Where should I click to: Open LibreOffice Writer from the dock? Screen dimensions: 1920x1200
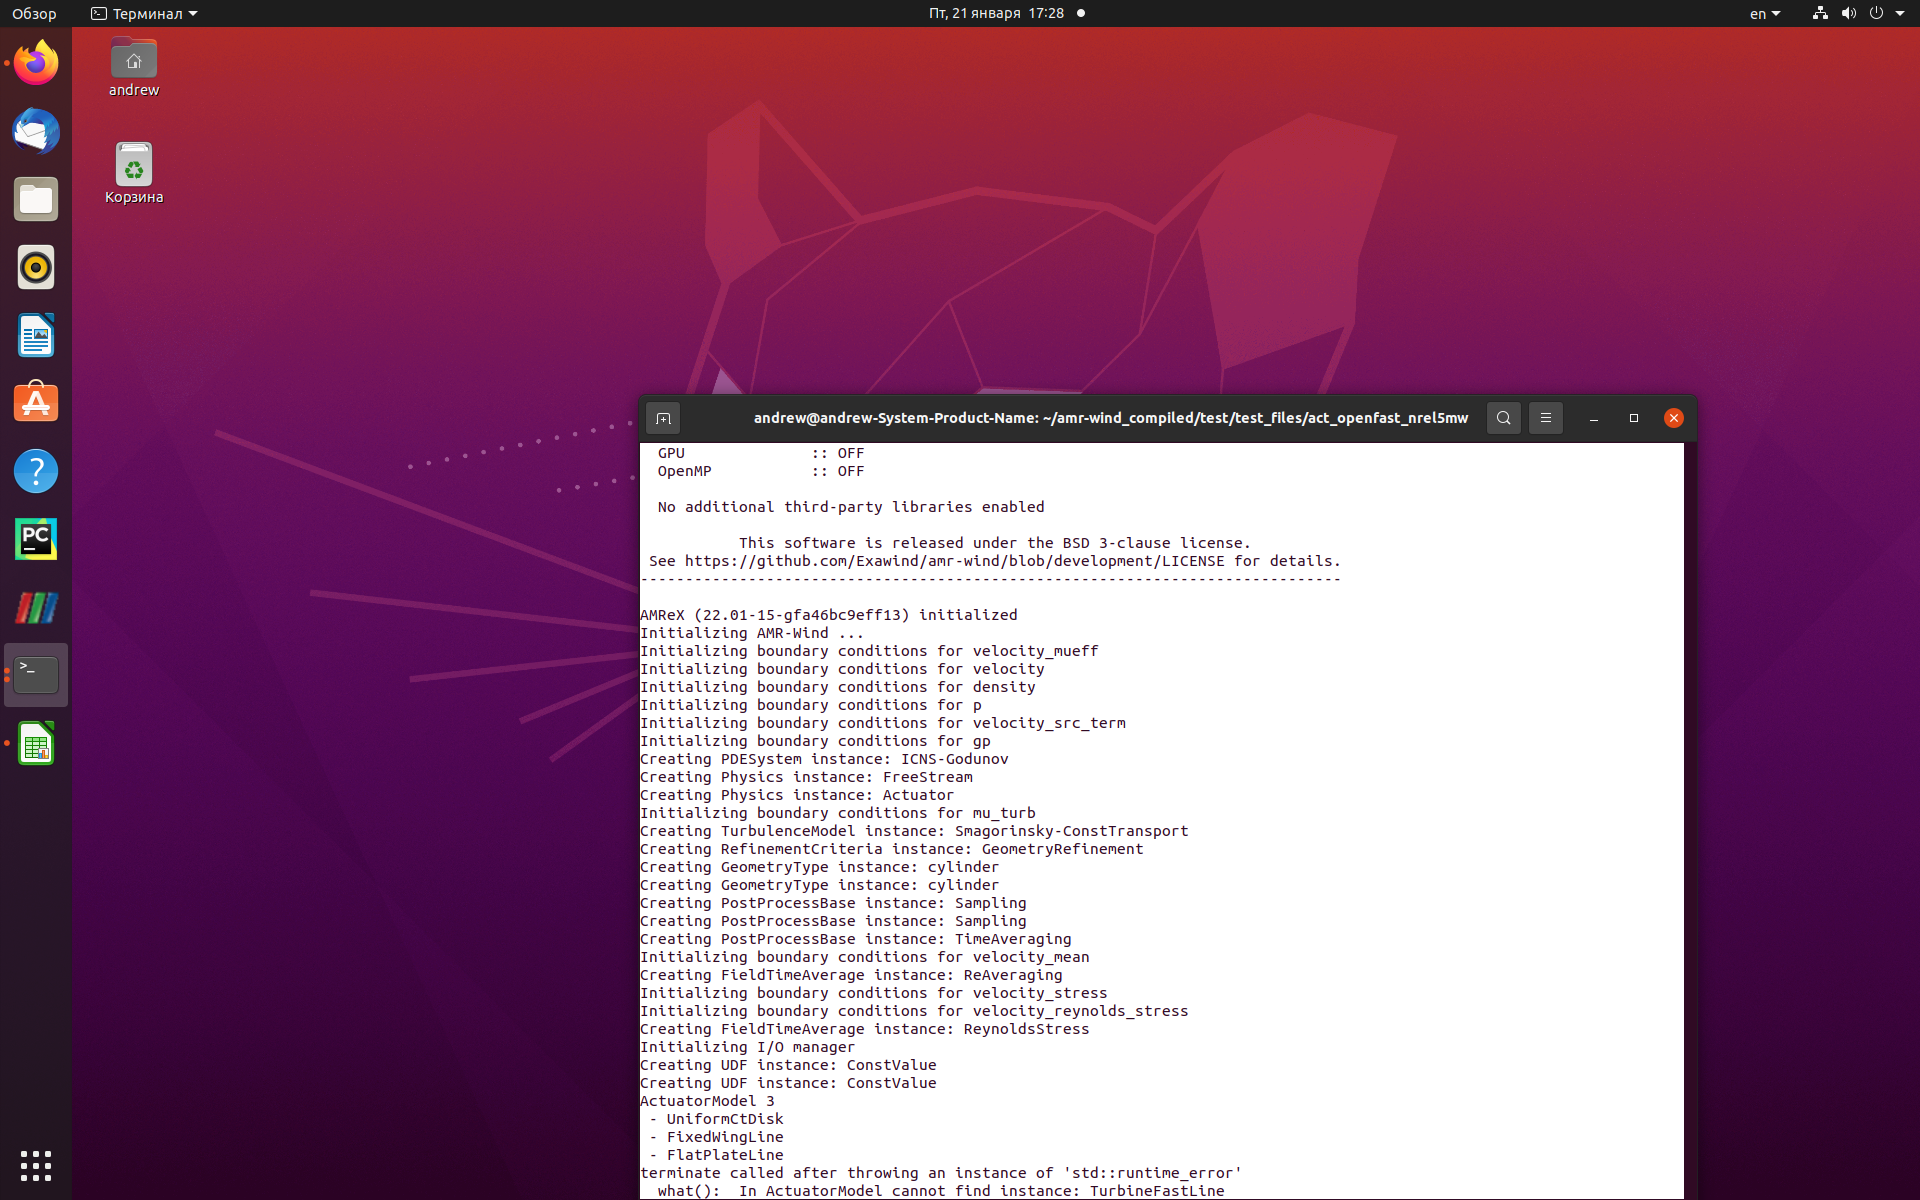click(35, 335)
